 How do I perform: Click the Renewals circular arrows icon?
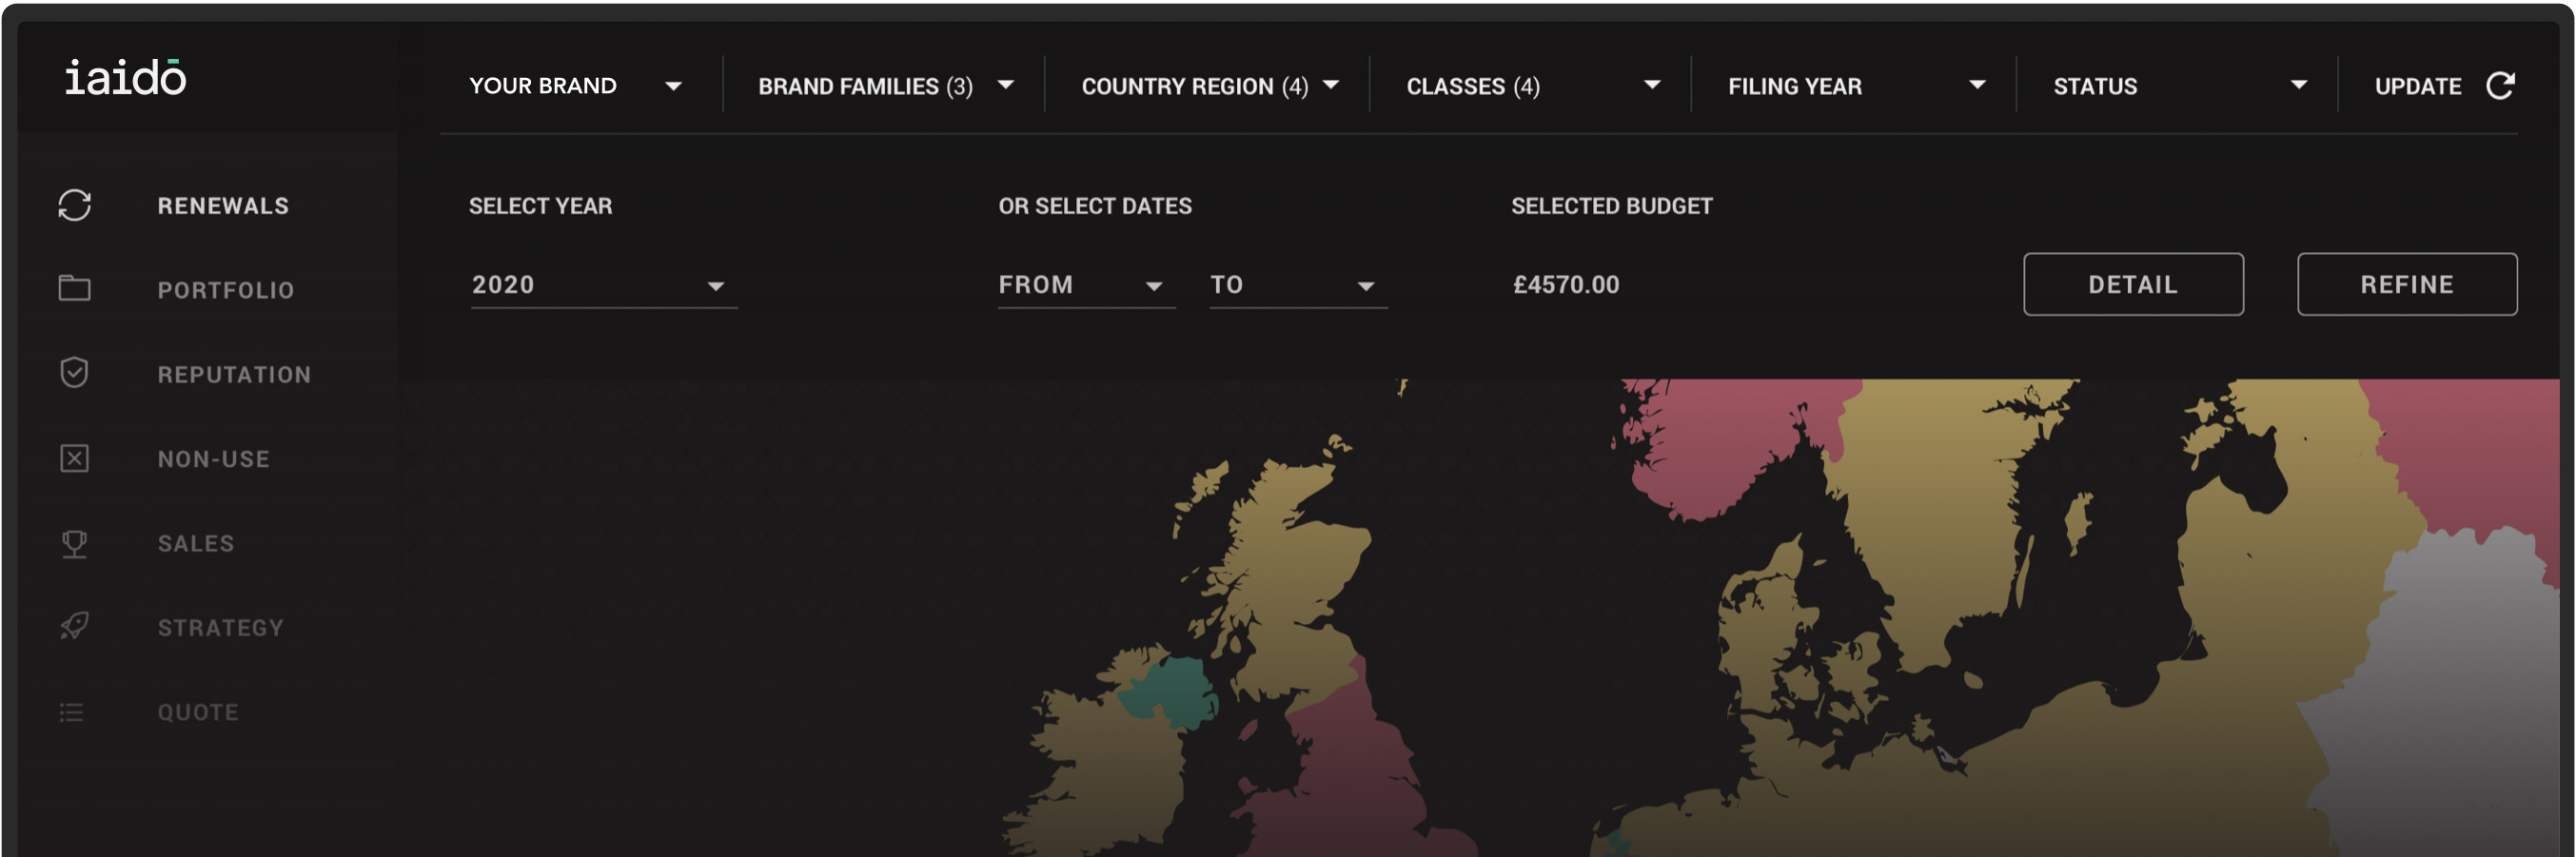click(x=74, y=205)
